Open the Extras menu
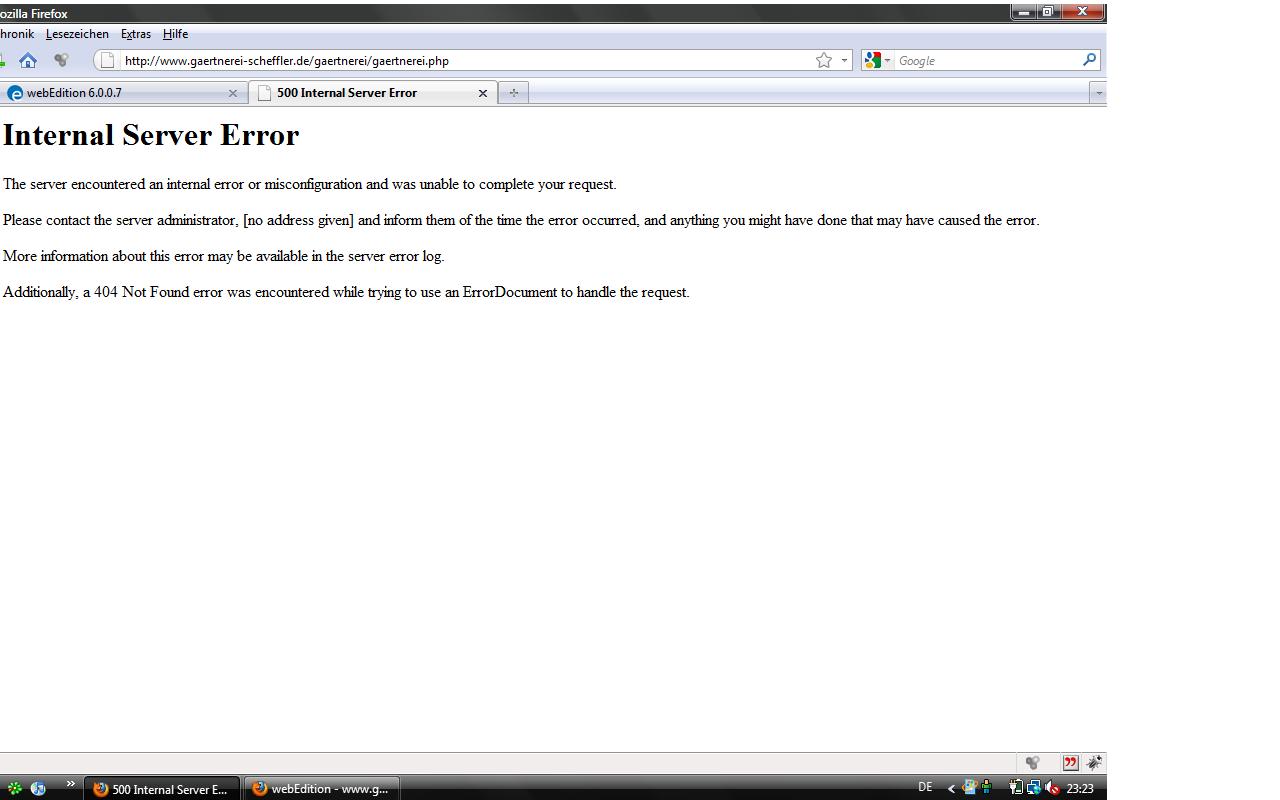Viewport: 1280px width, 800px height. [x=136, y=34]
